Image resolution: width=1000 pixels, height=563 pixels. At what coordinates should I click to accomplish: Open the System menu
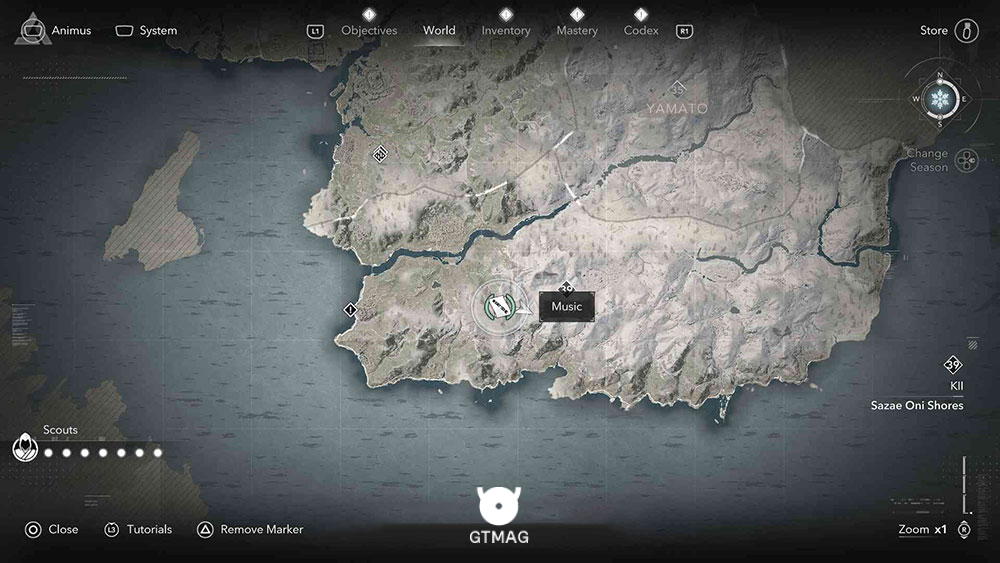point(158,31)
